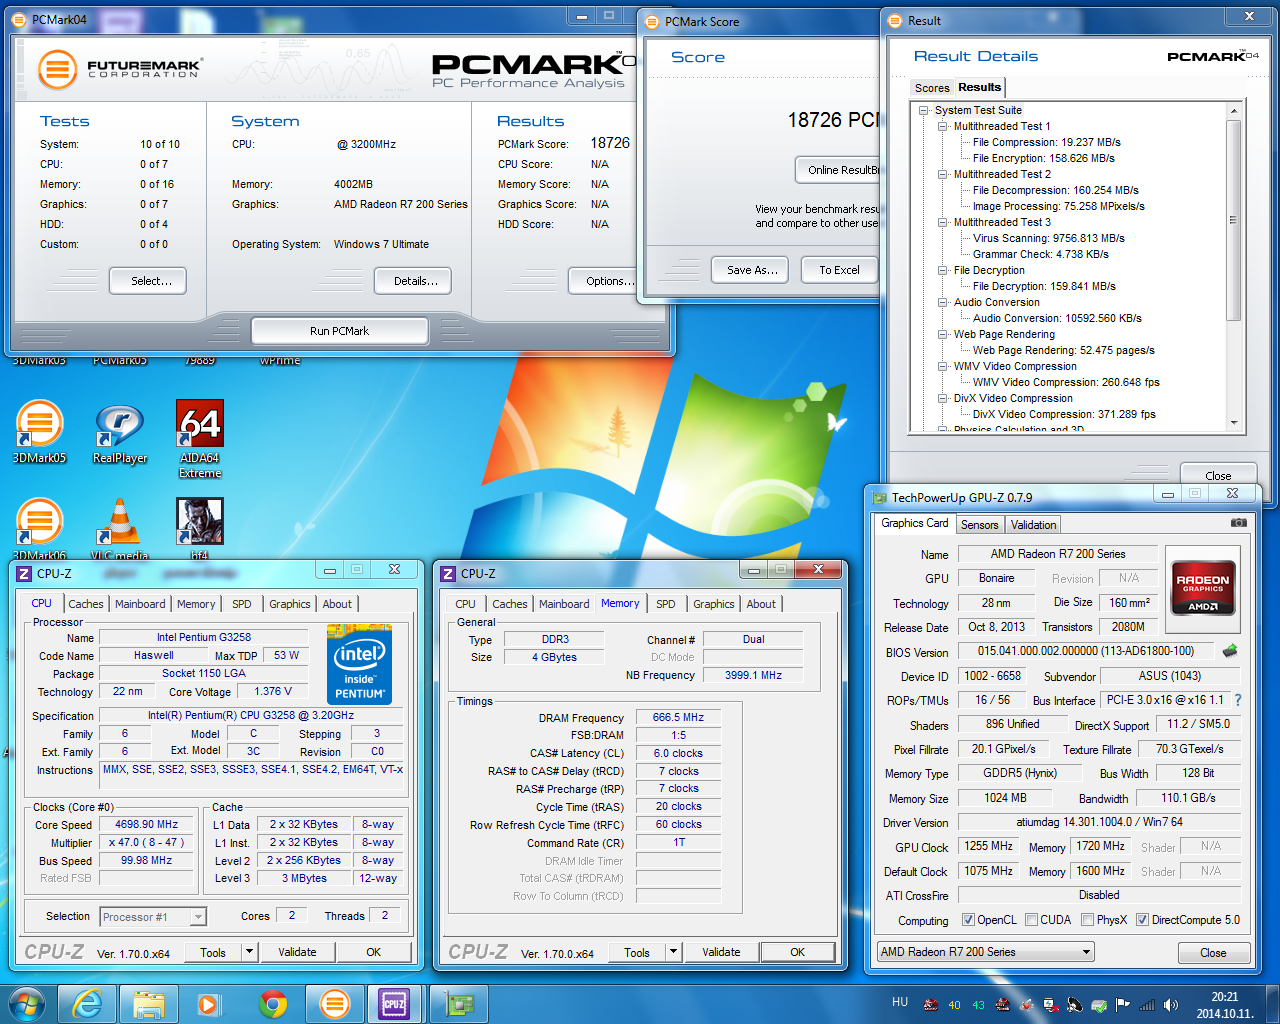The width and height of the screenshot is (1280, 1024).
Task: Open Caches tab in left CPU-Z window
Action: 86,604
